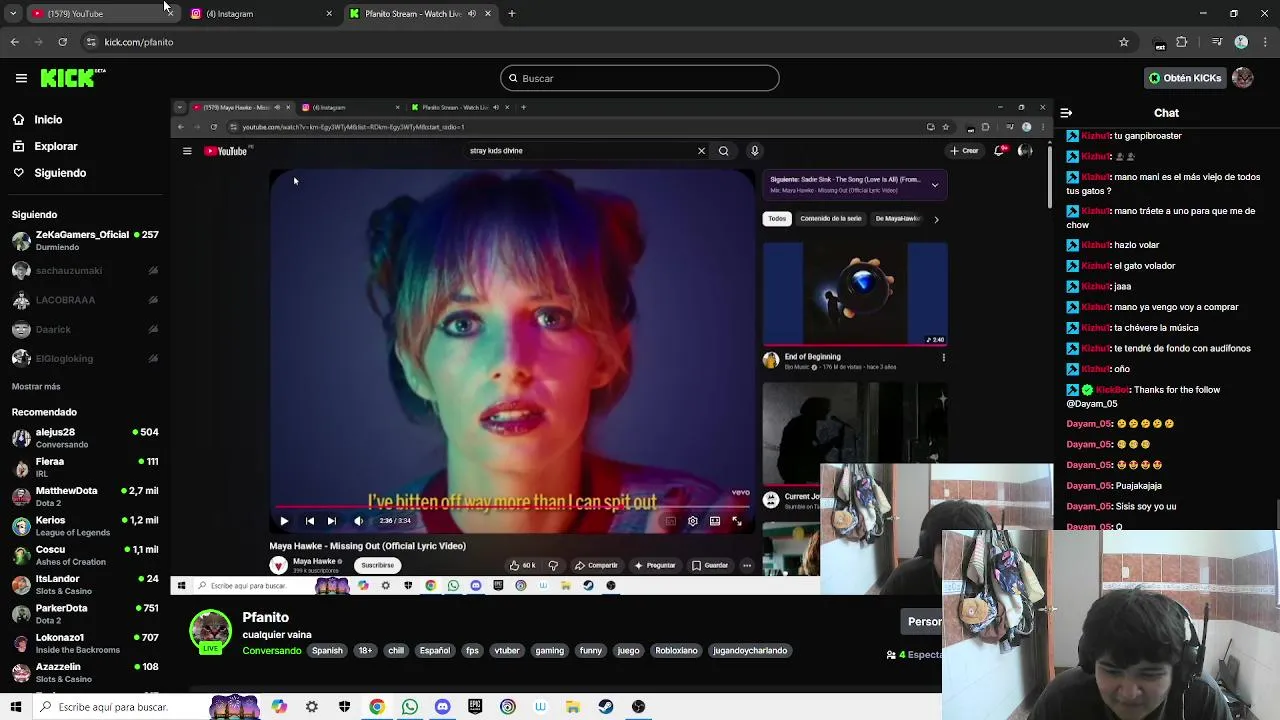
Task: Open OBS Studio from the taskbar
Action: [x=638, y=707]
